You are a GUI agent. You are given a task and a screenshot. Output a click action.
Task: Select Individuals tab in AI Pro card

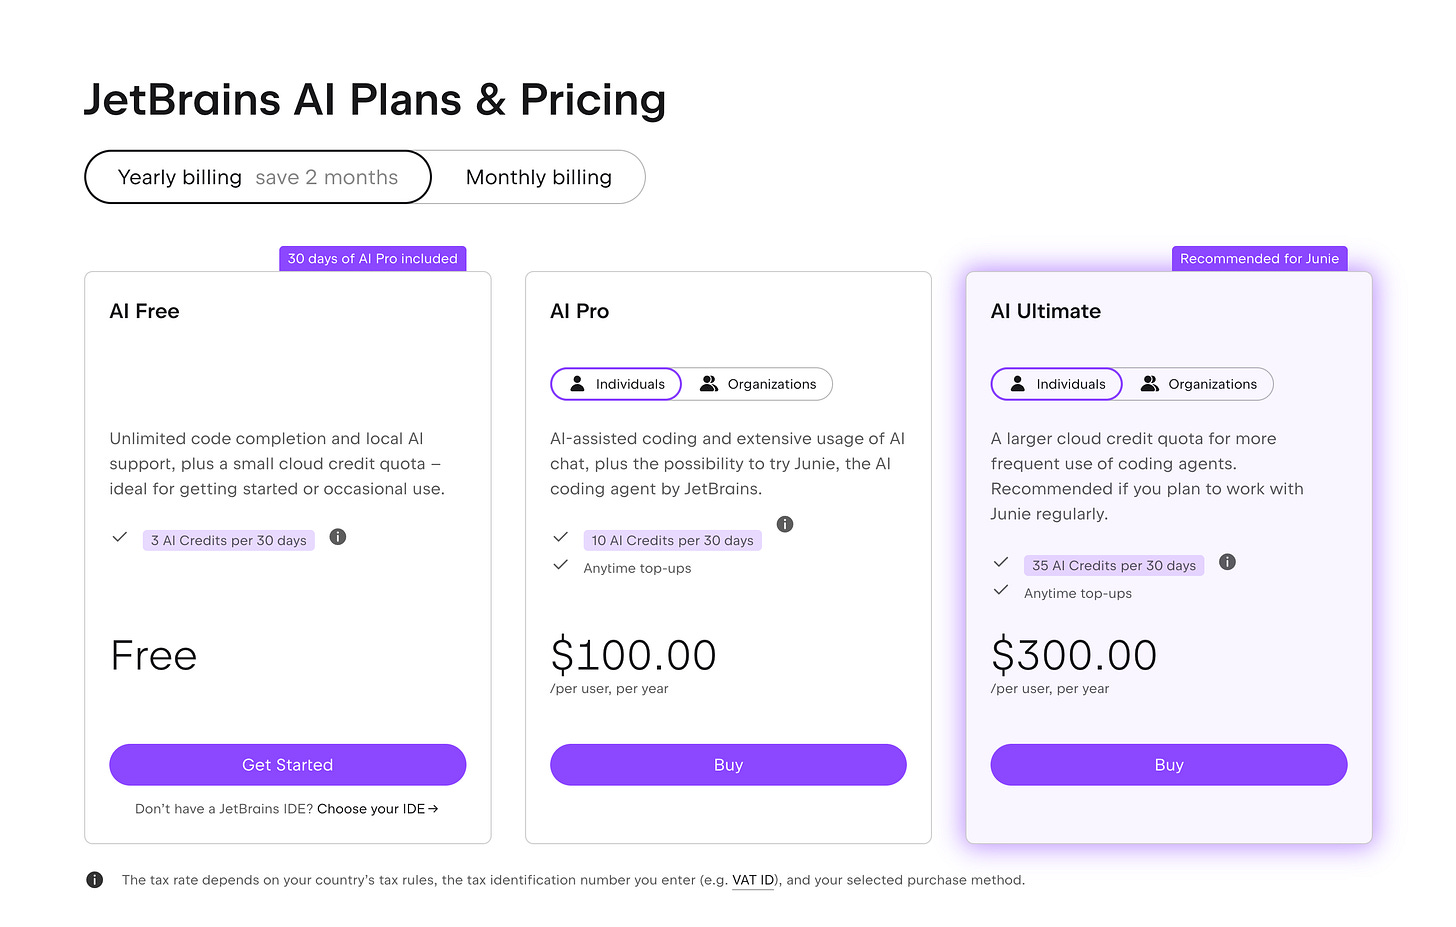[616, 384]
